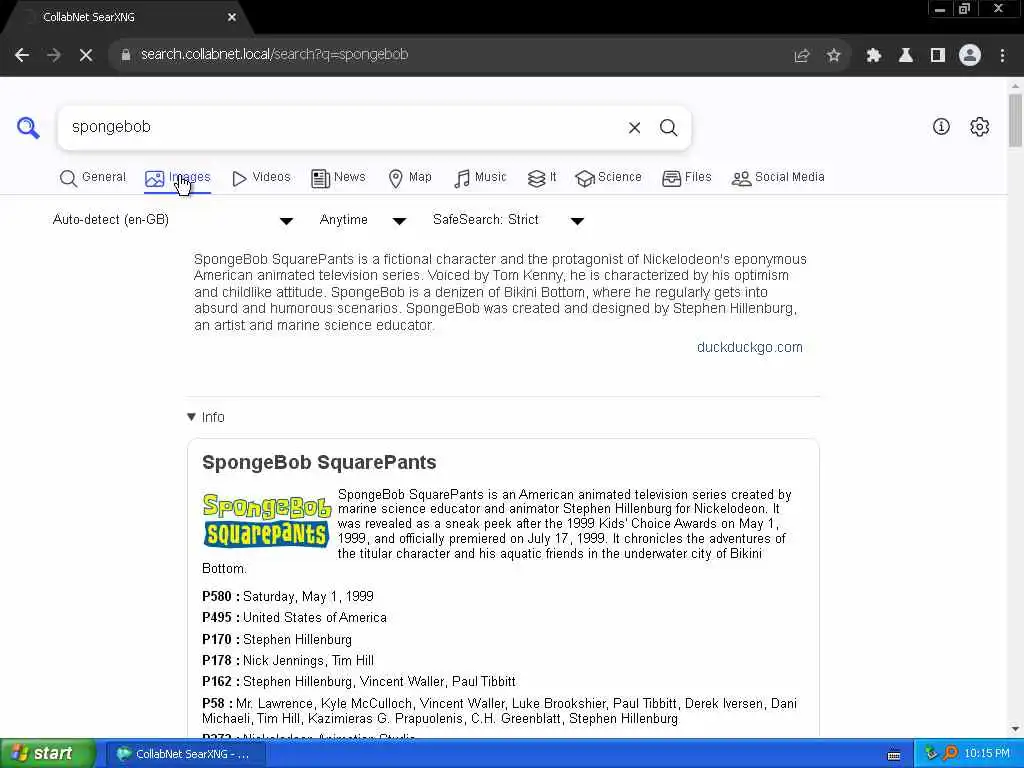The height and width of the screenshot is (768, 1024).
Task: Switch to Map category tab
Action: pyautogui.click(x=410, y=178)
